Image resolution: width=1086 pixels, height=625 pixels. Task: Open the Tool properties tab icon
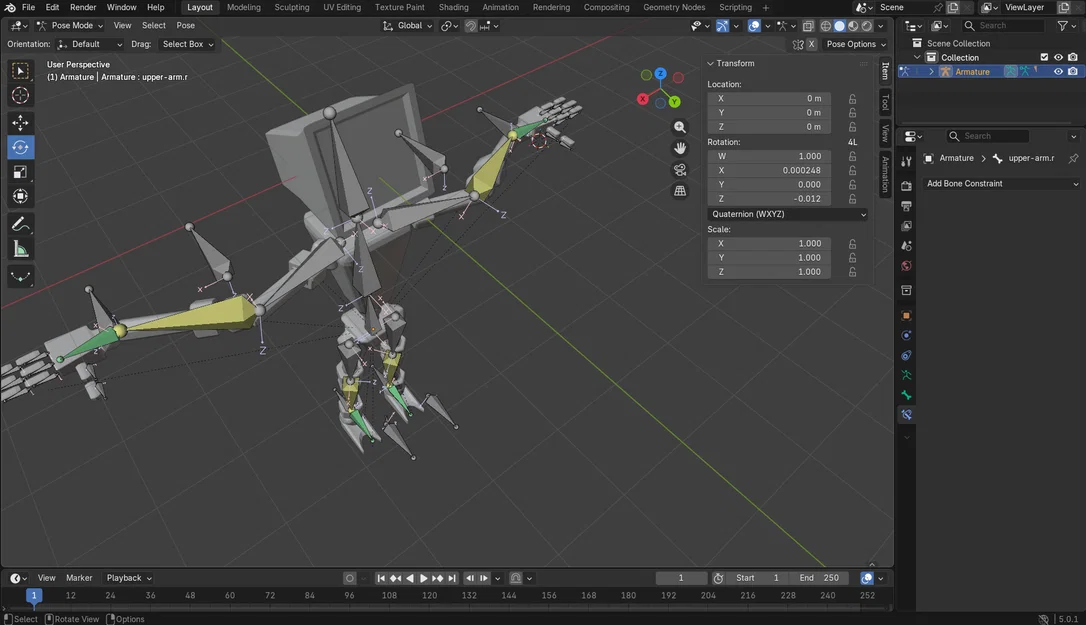point(907,161)
